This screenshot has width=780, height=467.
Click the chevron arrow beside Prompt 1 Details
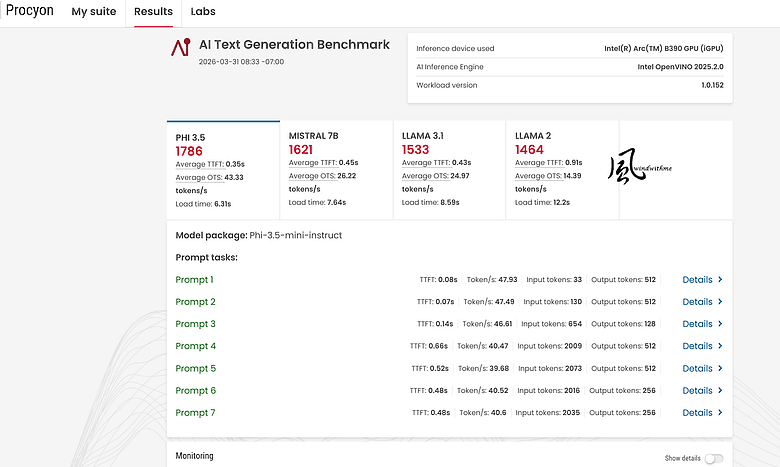click(x=720, y=280)
